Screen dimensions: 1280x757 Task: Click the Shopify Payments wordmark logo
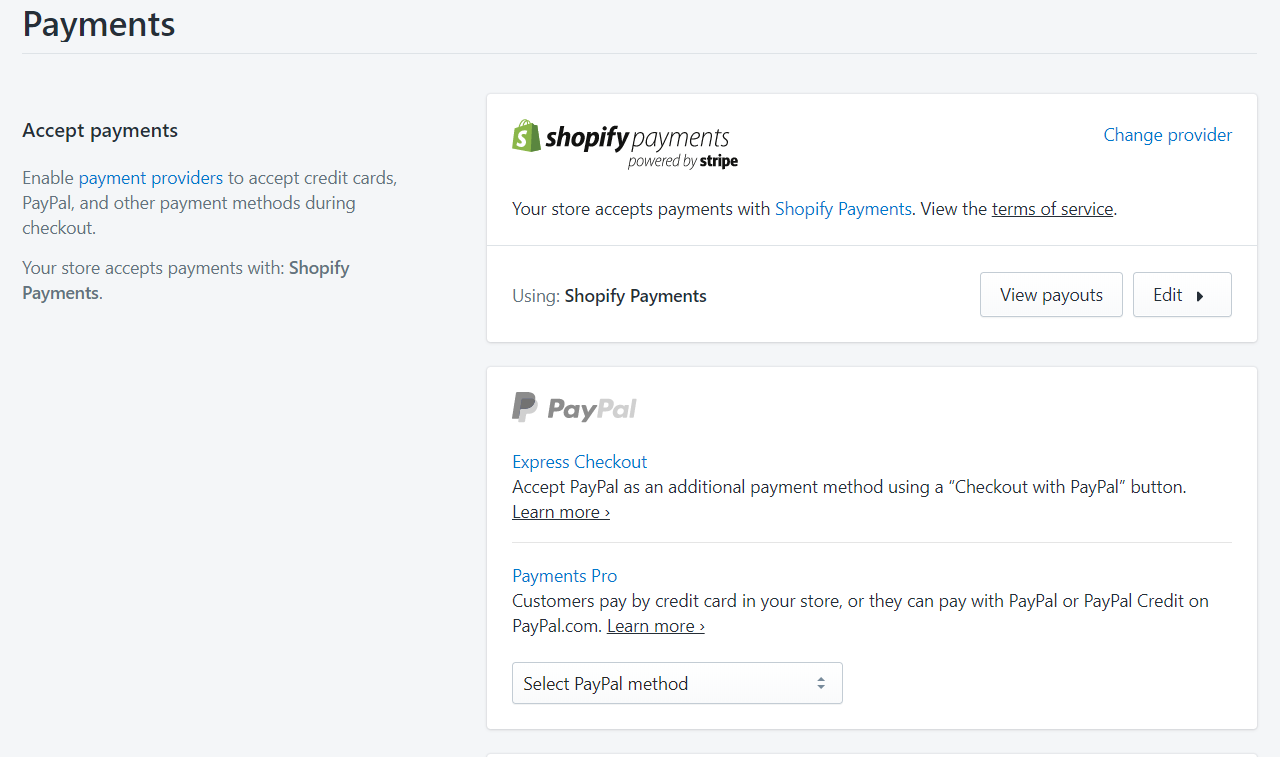coord(637,138)
